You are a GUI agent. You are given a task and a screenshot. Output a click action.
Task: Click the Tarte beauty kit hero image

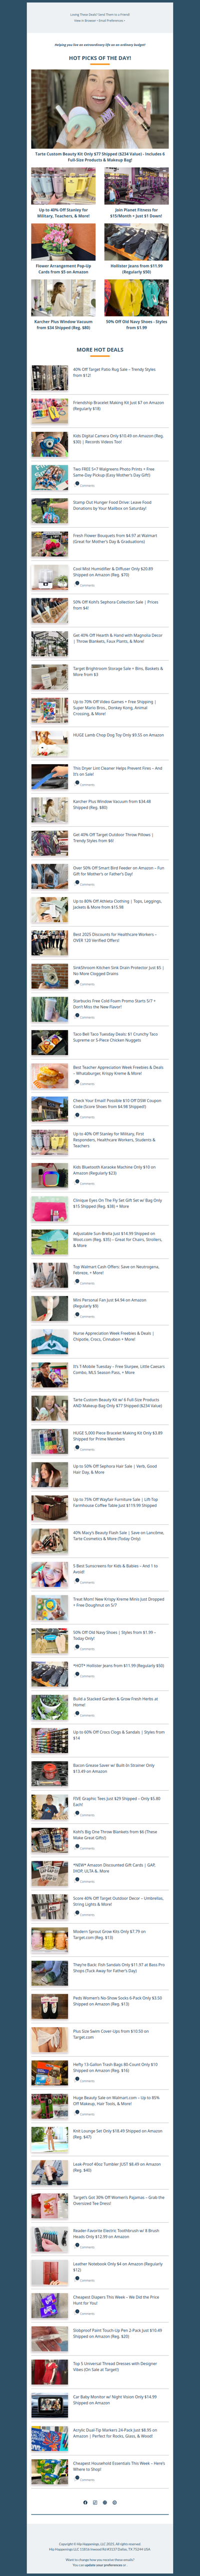[x=100, y=109]
